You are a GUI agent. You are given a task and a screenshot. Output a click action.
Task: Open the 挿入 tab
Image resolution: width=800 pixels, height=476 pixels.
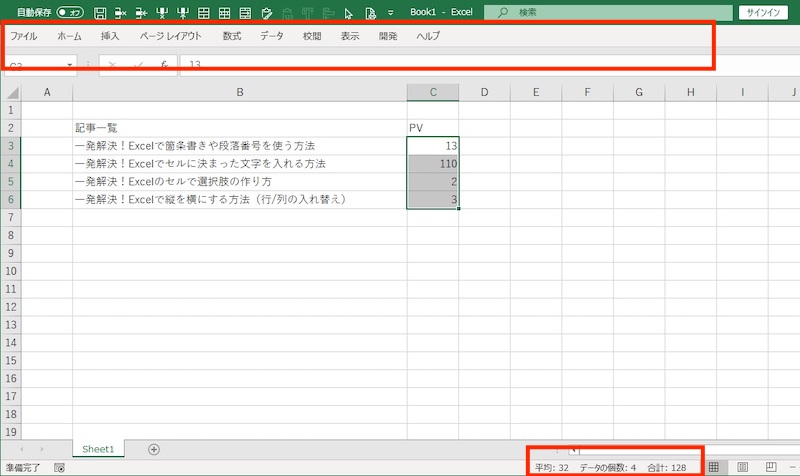(110, 36)
